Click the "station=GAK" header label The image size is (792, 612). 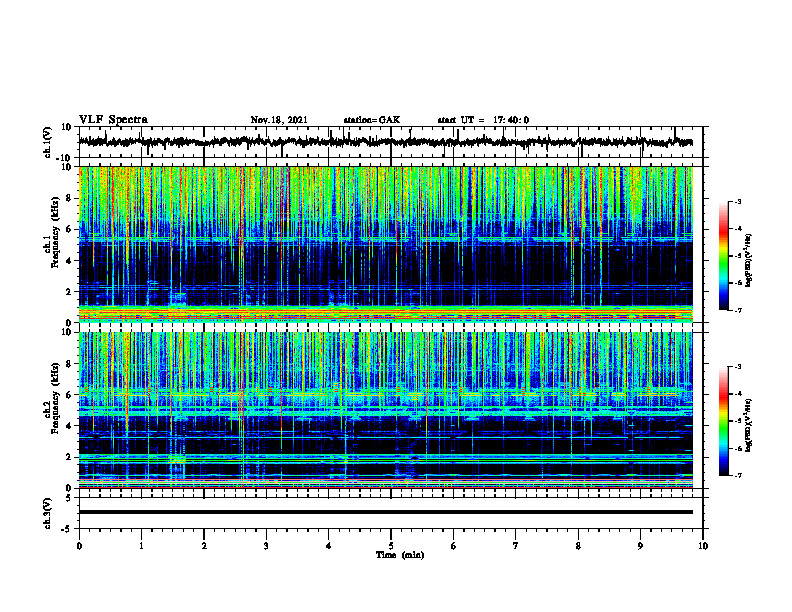372,120
